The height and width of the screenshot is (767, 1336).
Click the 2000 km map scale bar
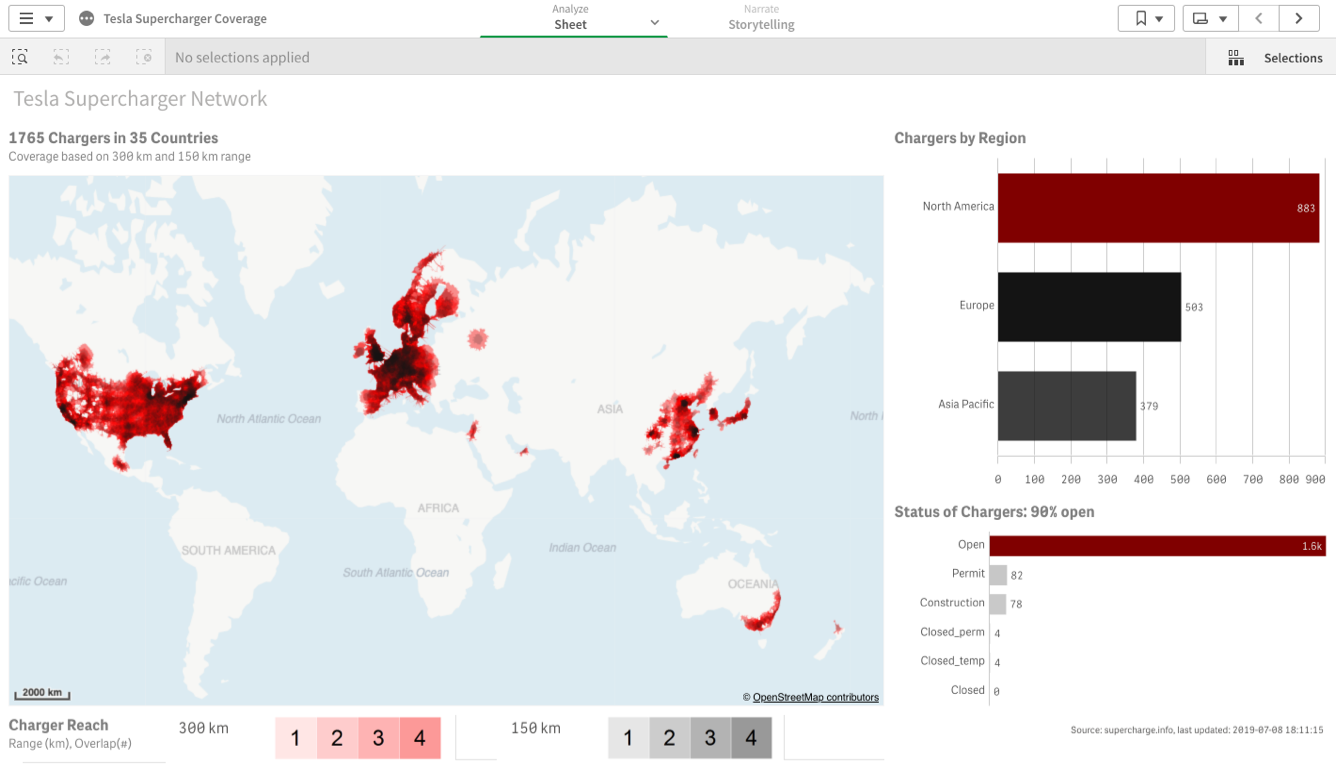point(42,693)
